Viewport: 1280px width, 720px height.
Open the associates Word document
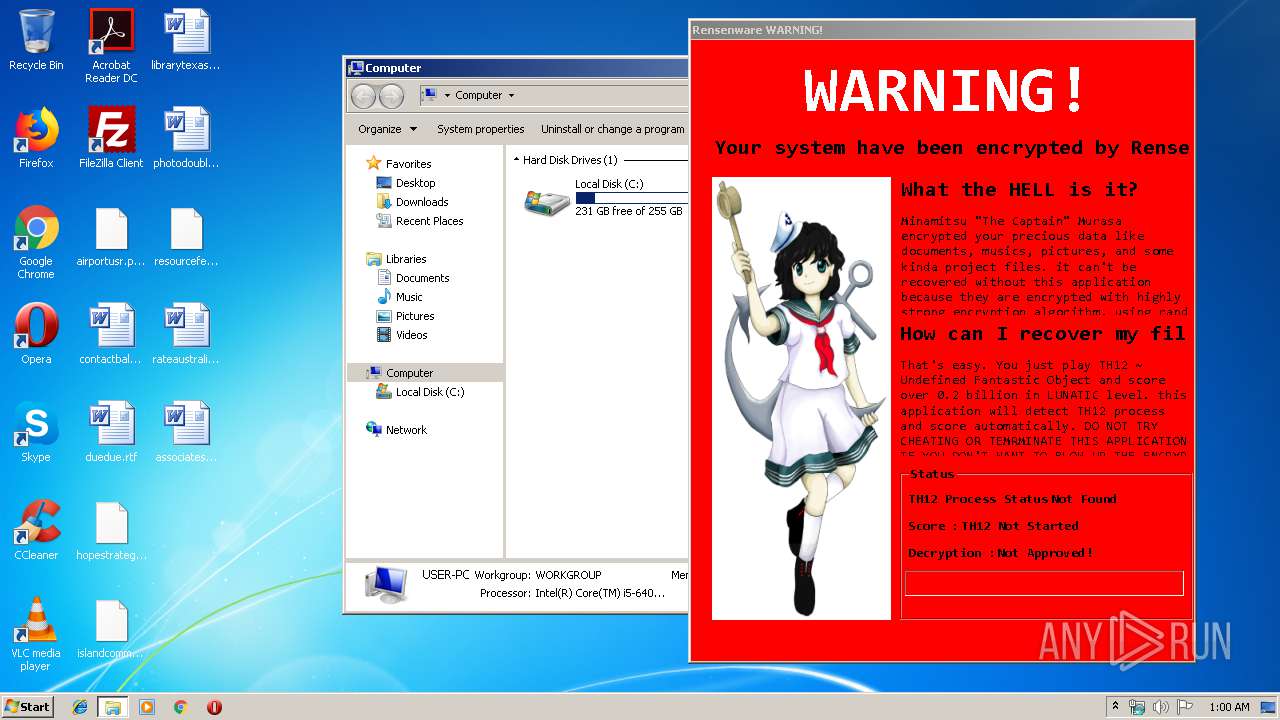point(186,432)
